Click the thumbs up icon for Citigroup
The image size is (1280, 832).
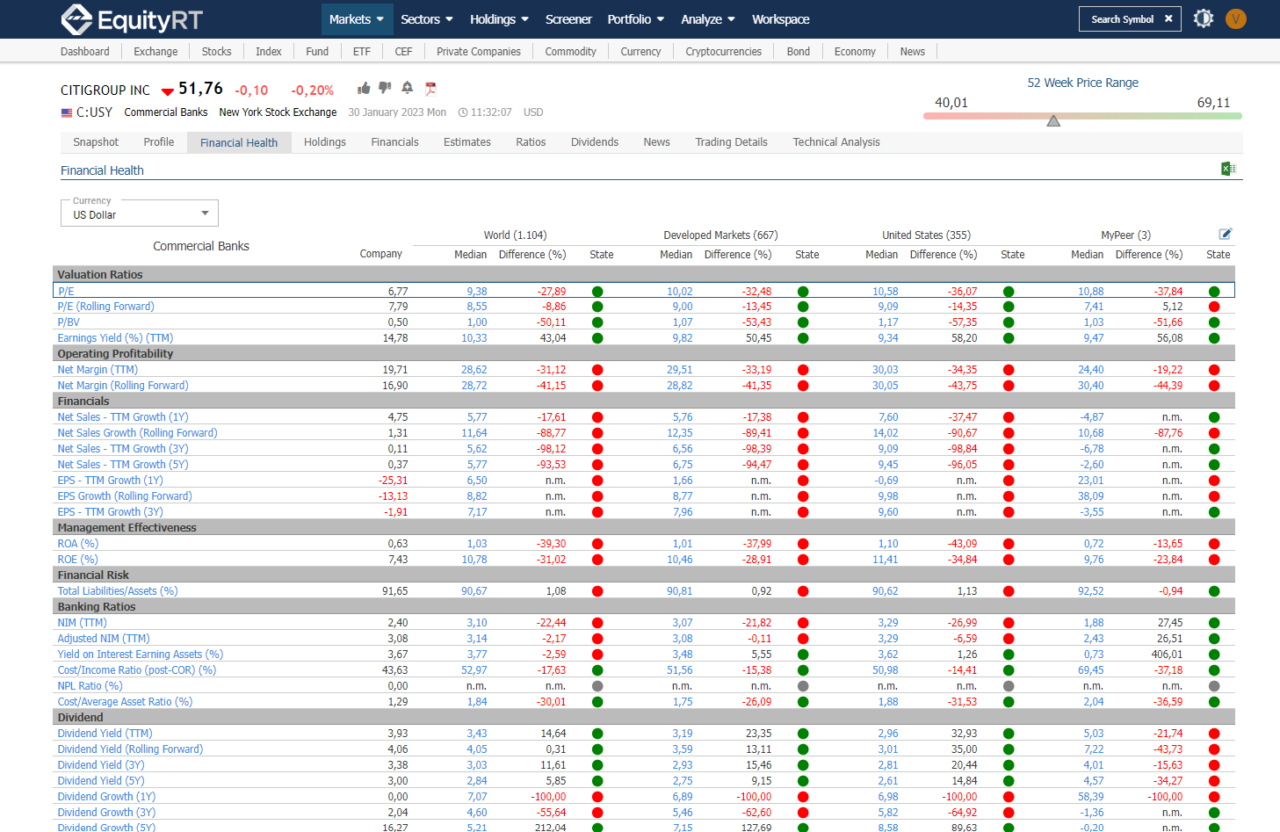[x=364, y=88]
